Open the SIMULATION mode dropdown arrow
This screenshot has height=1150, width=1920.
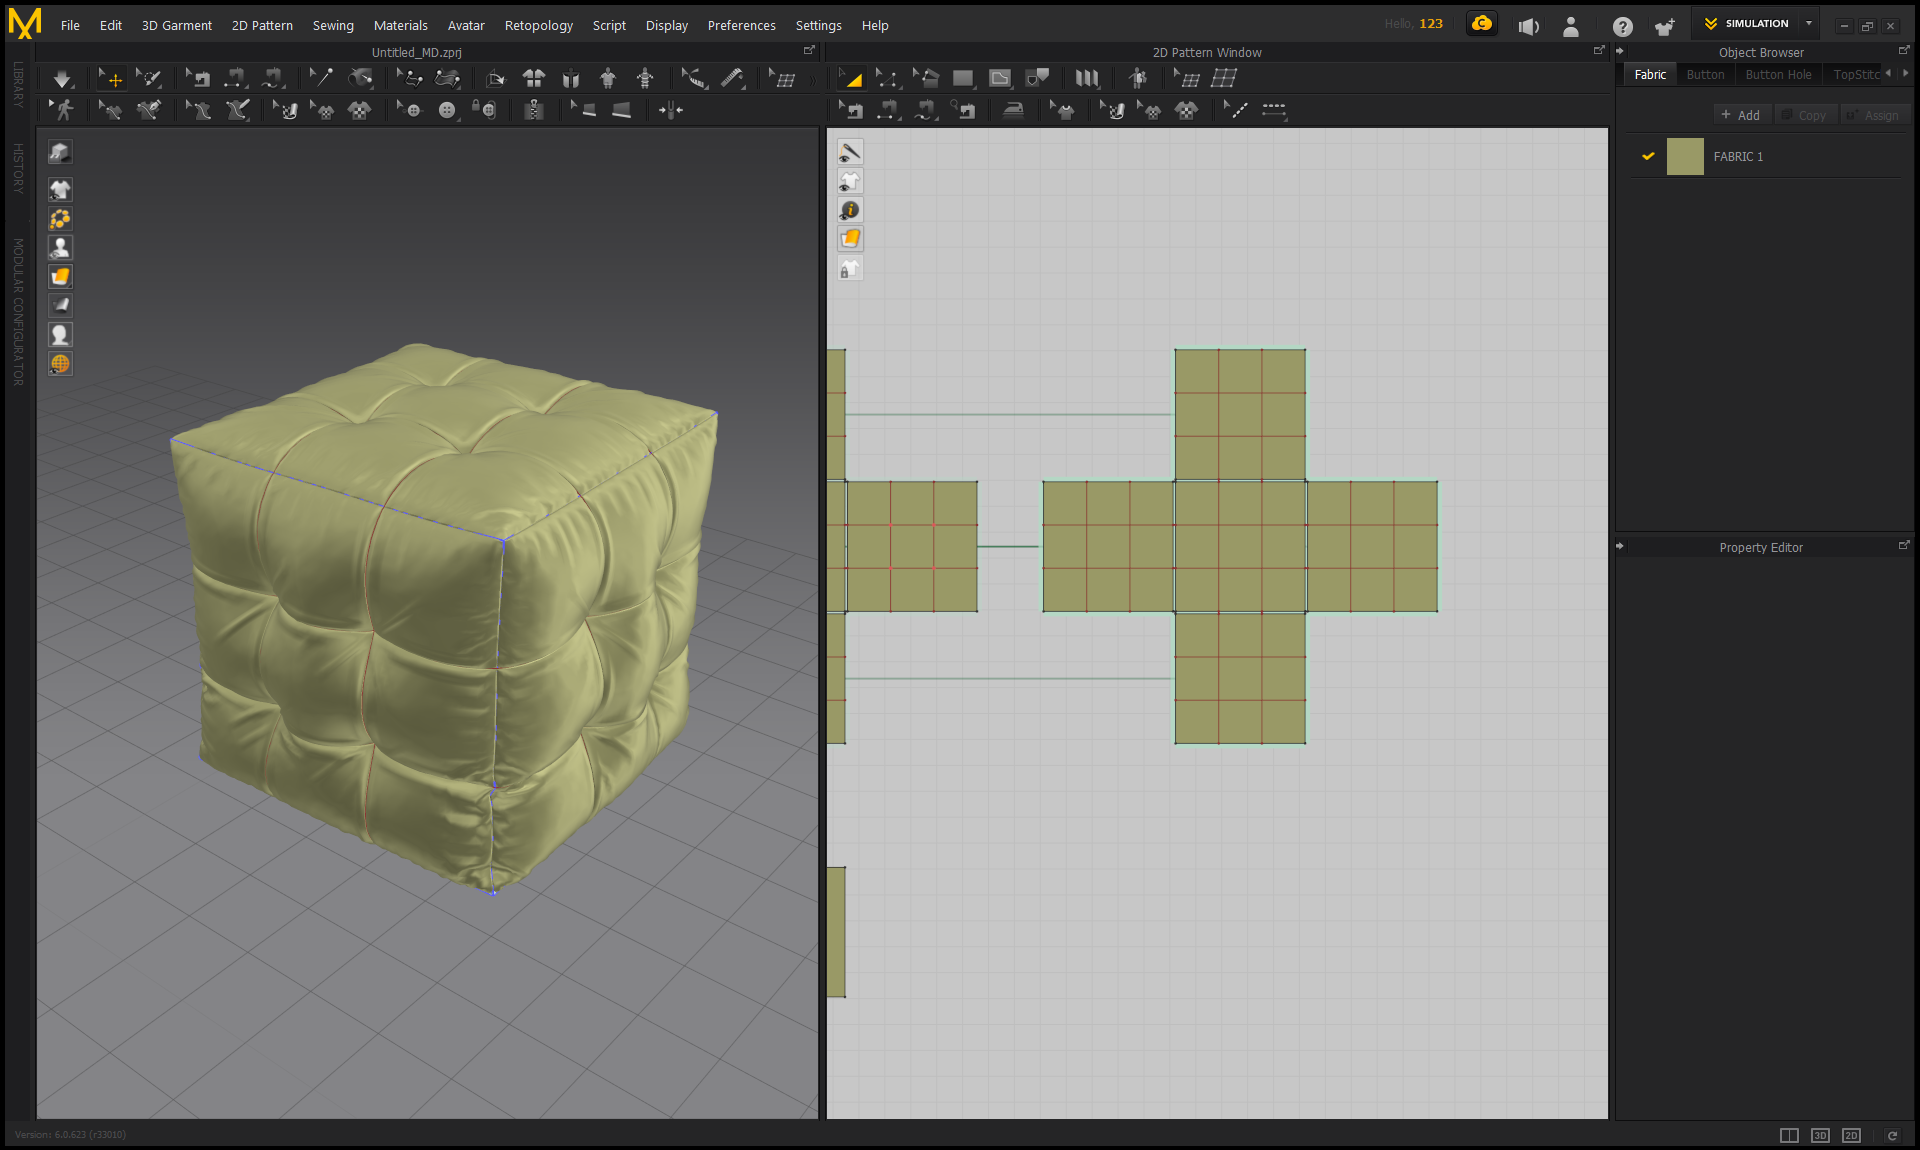(x=1808, y=23)
